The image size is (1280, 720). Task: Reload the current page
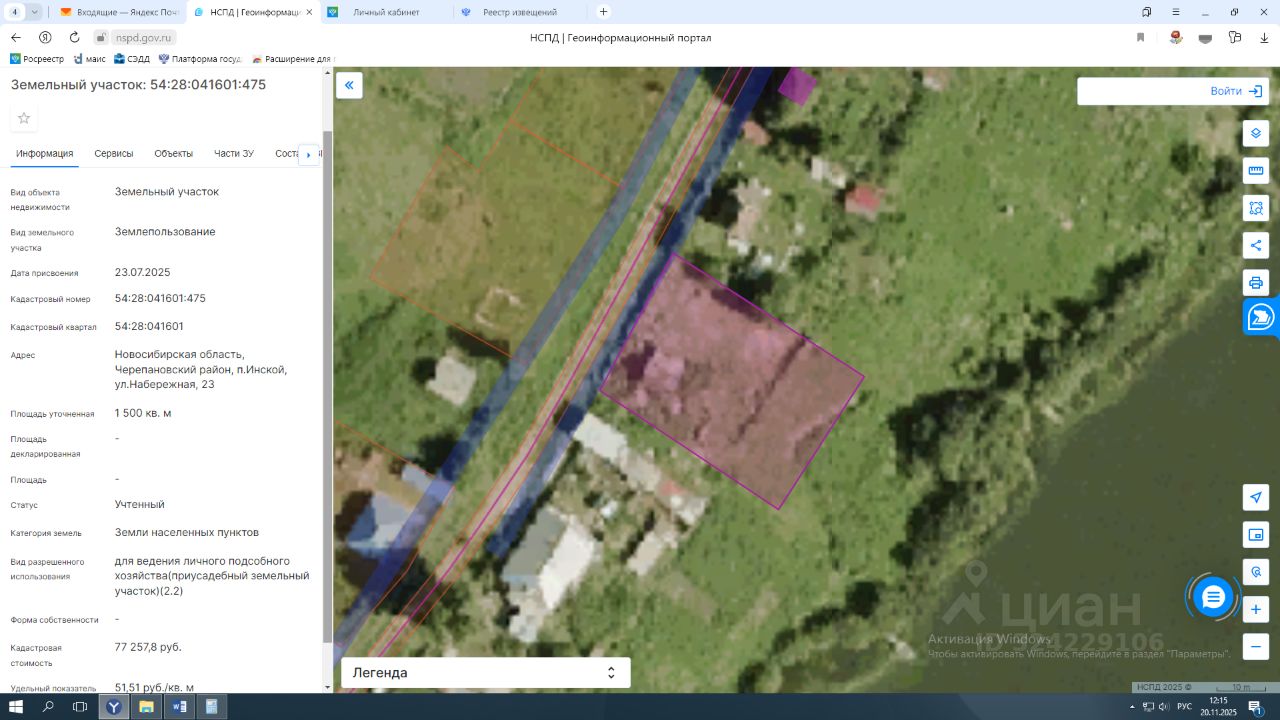click(x=74, y=37)
